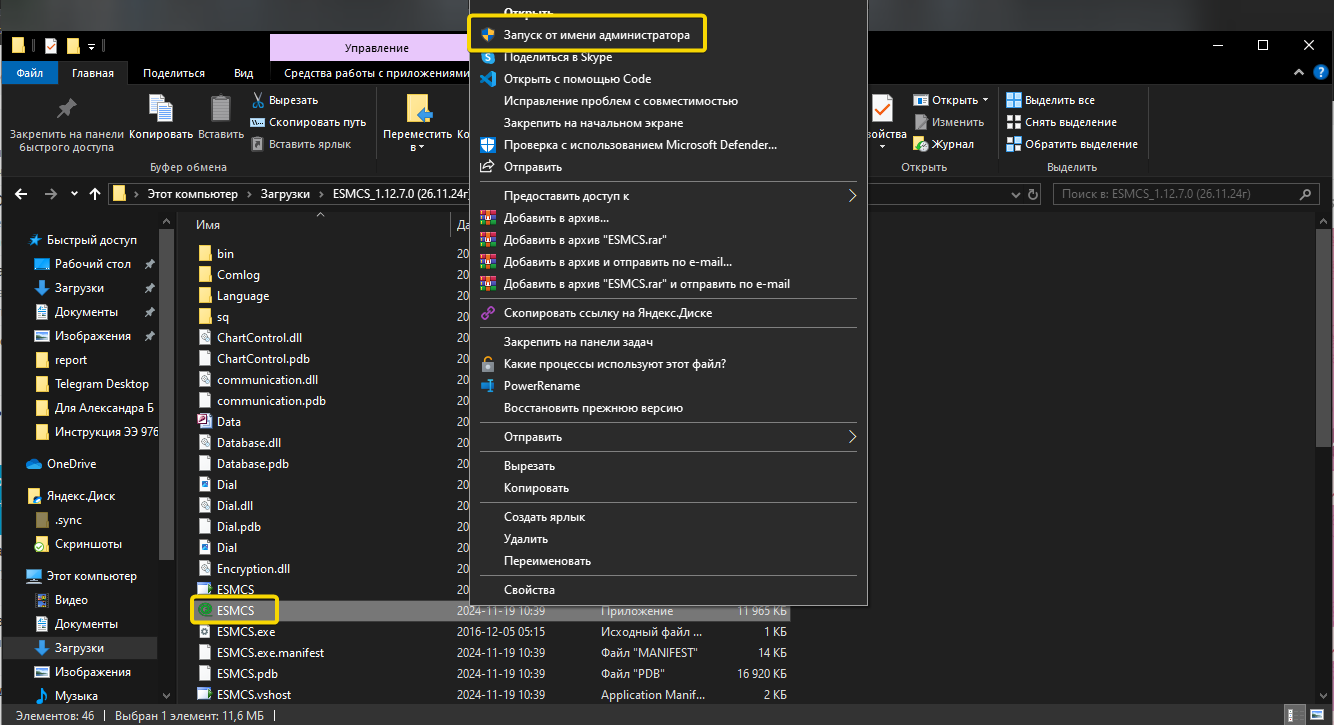Expand the Предоставить доступ к submenu
Image resolution: width=1334 pixels, height=725 pixels.
[x=853, y=196]
